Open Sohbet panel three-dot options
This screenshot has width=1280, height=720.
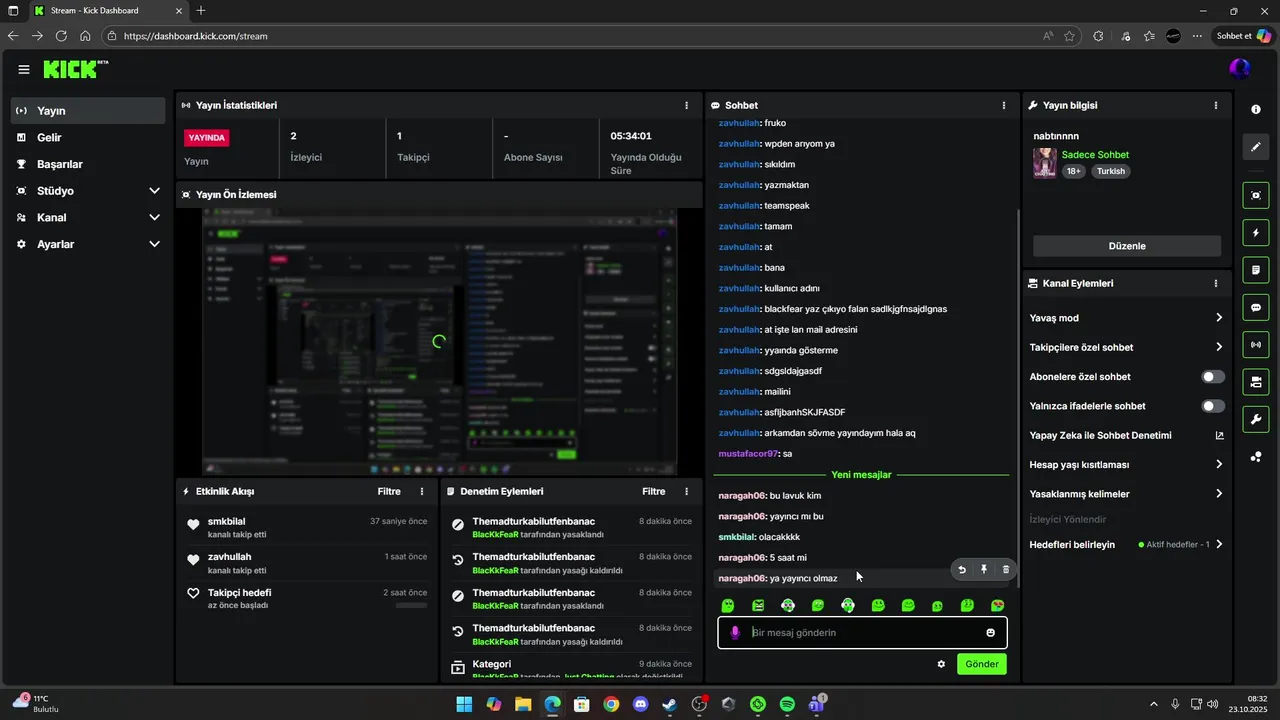1004,105
